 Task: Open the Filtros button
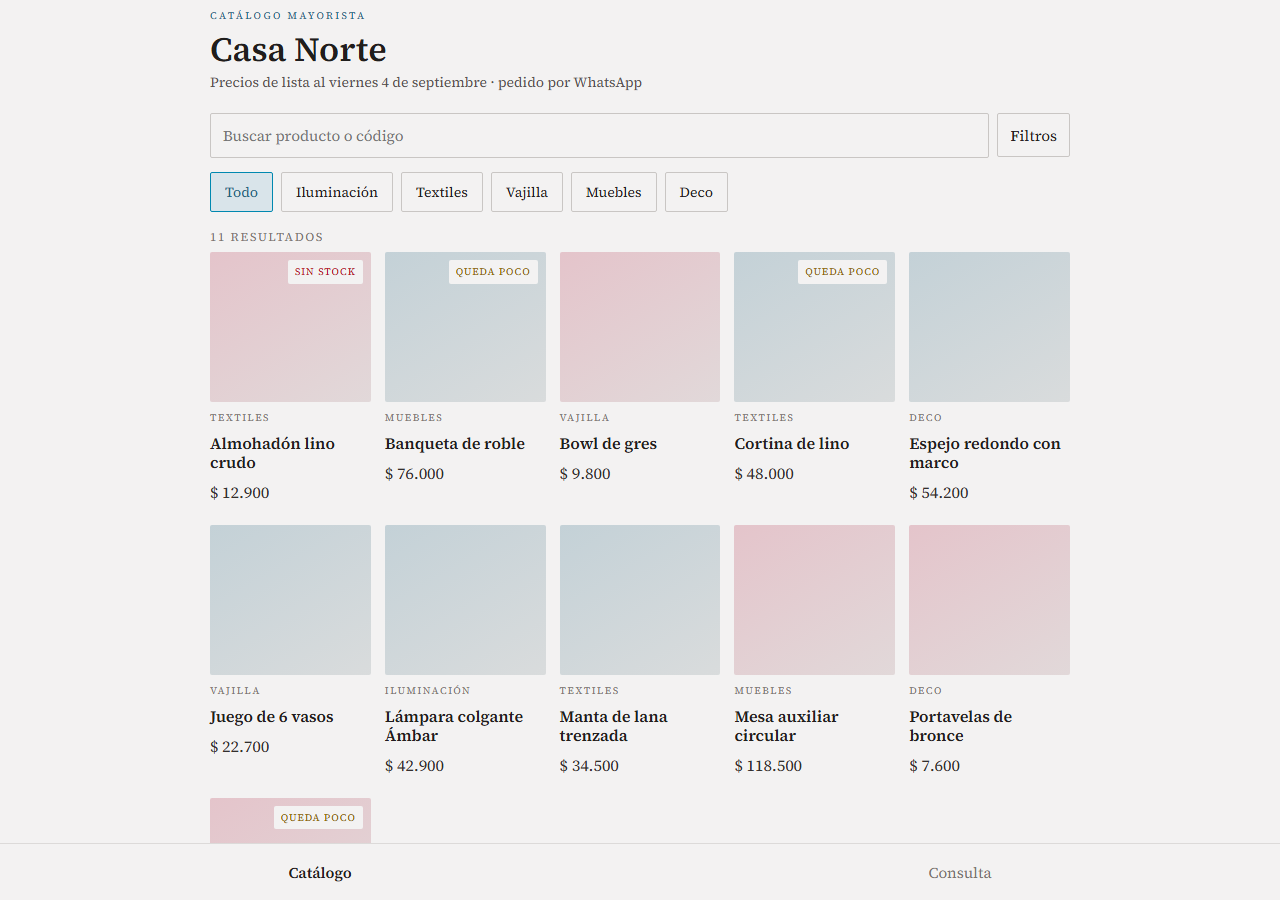pyautogui.click(x=1033, y=135)
